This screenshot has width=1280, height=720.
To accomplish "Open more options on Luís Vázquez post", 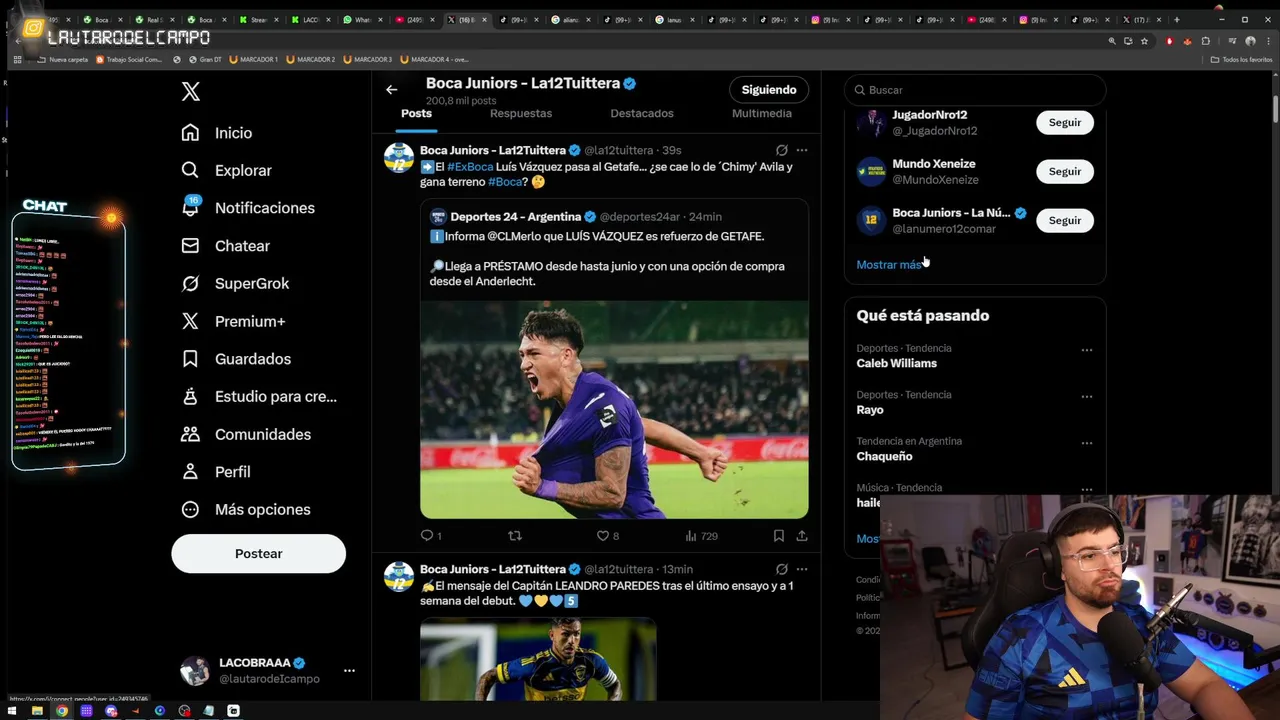I will tap(802, 150).
